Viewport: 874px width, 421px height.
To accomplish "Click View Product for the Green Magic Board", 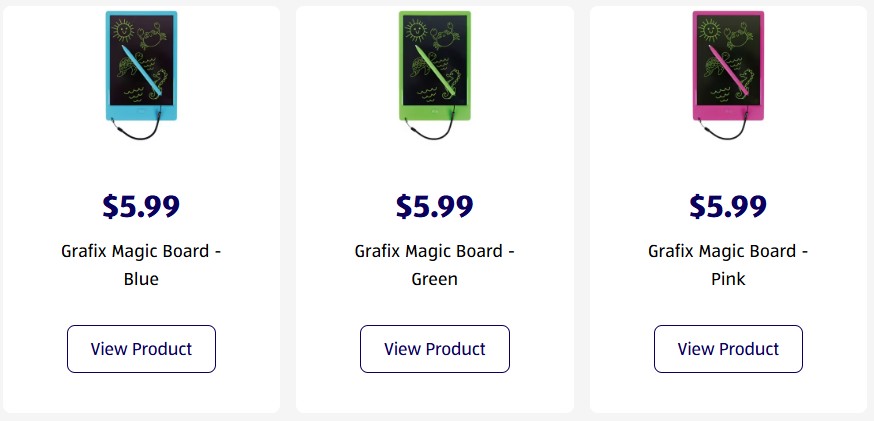I will pos(435,349).
